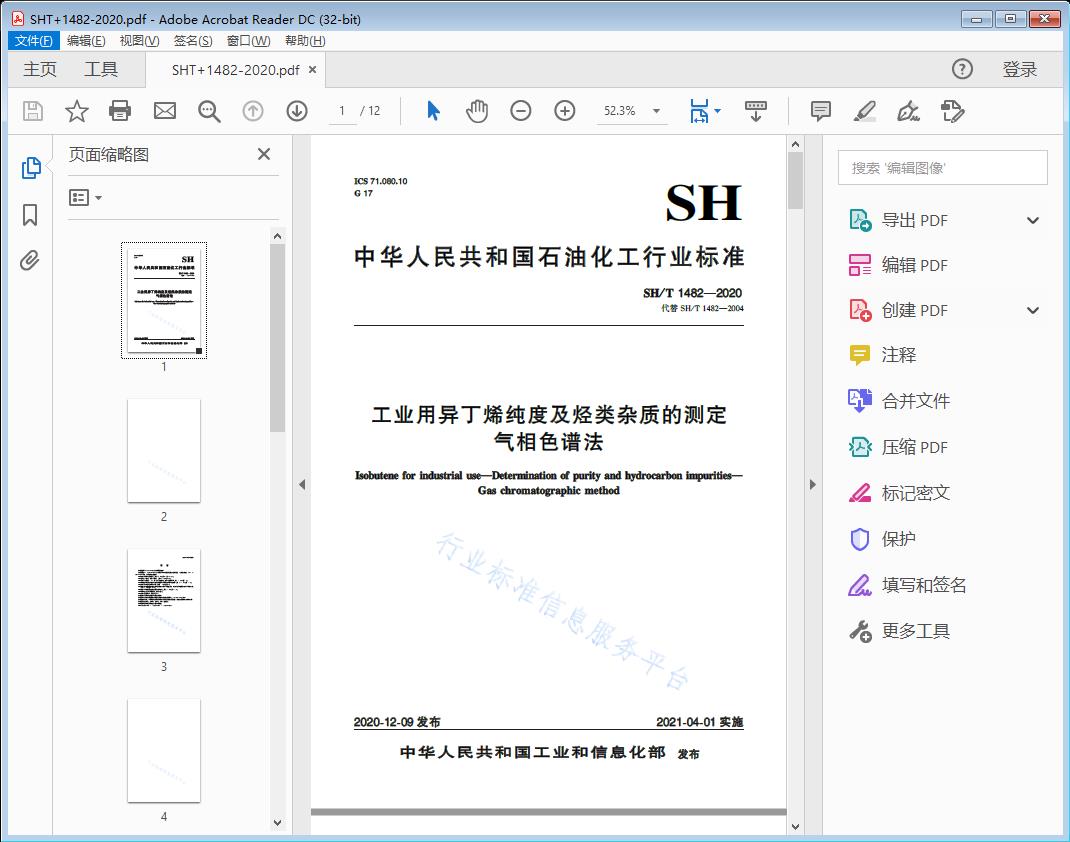Email the PDF using the envelope icon
The height and width of the screenshot is (842, 1070).
point(164,111)
